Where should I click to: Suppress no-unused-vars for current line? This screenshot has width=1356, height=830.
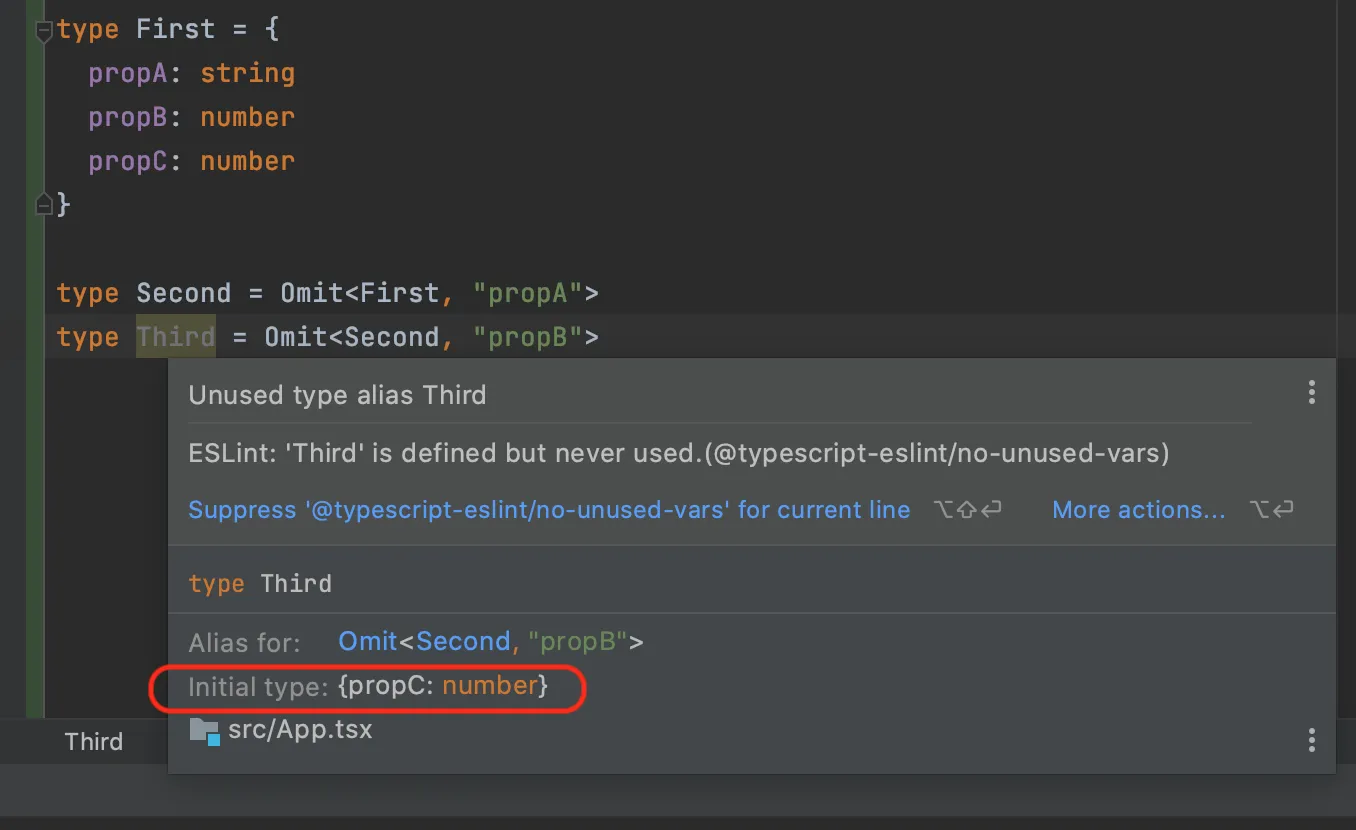[549, 510]
